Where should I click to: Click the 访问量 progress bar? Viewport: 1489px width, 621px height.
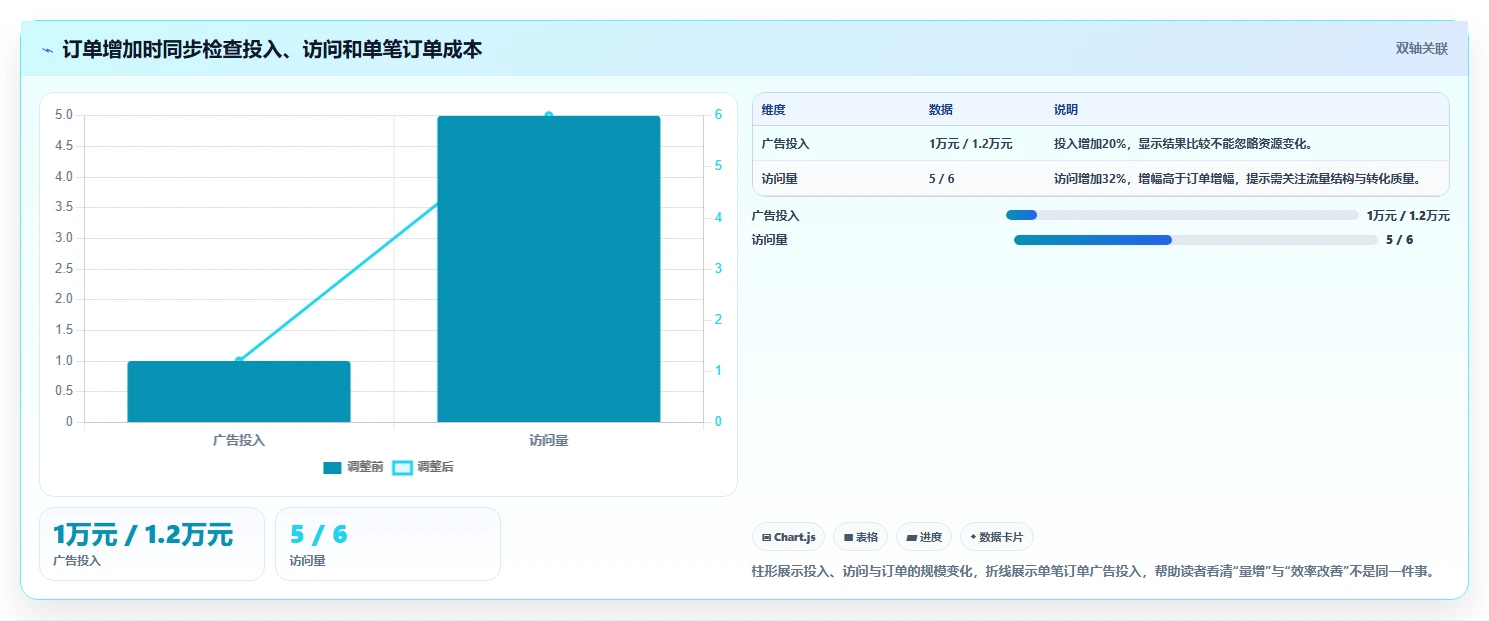click(1196, 240)
